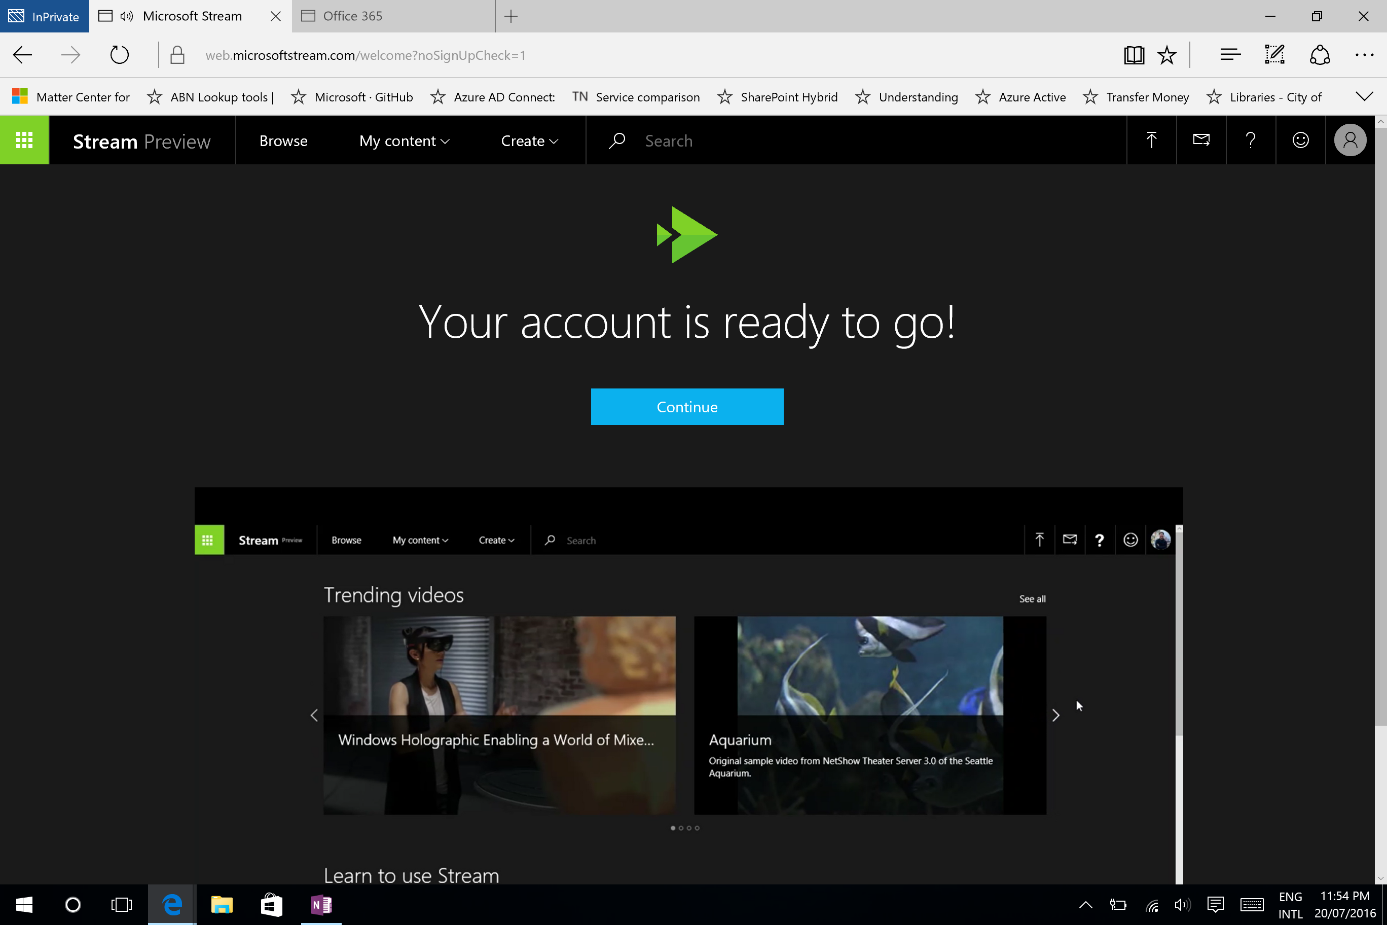
Task: Open the invite envelope icon
Action: (x=1200, y=140)
